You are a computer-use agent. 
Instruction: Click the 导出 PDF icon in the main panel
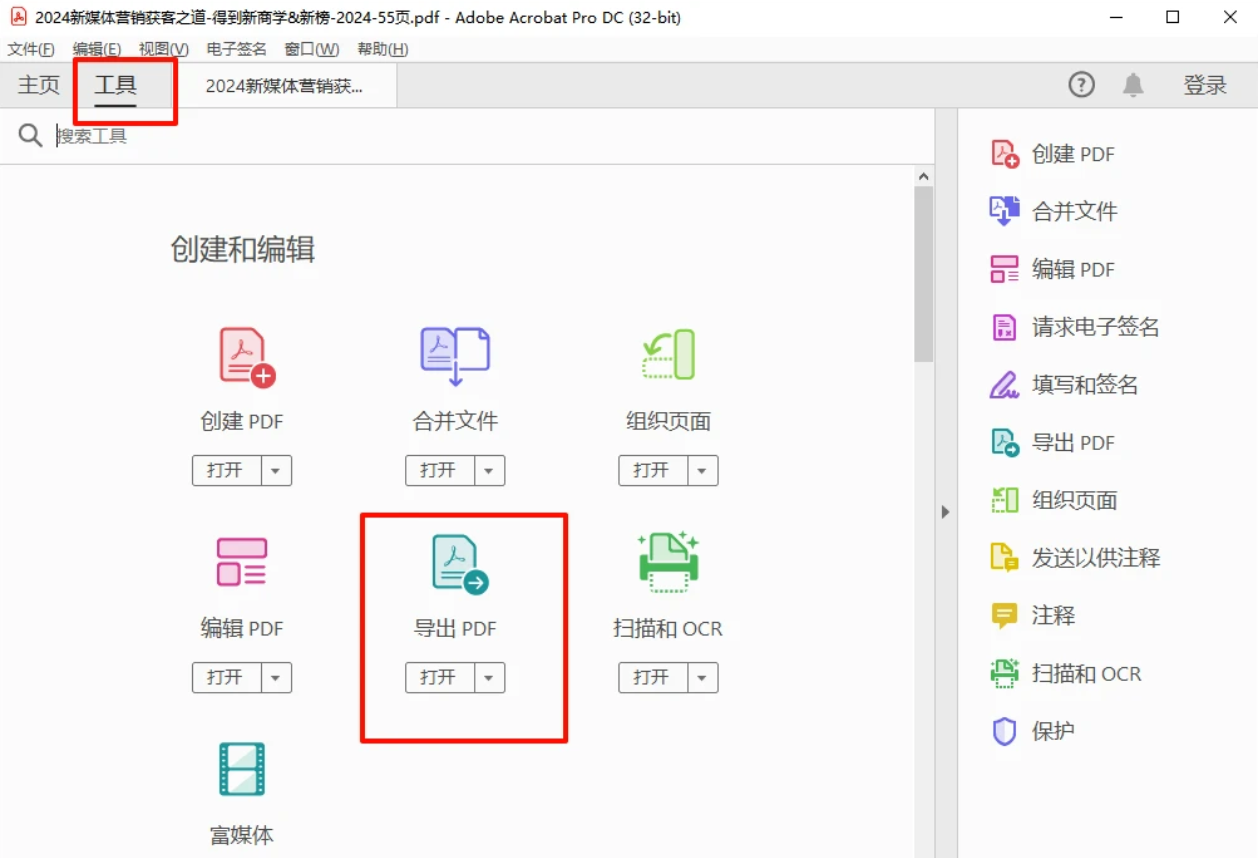point(459,564)
